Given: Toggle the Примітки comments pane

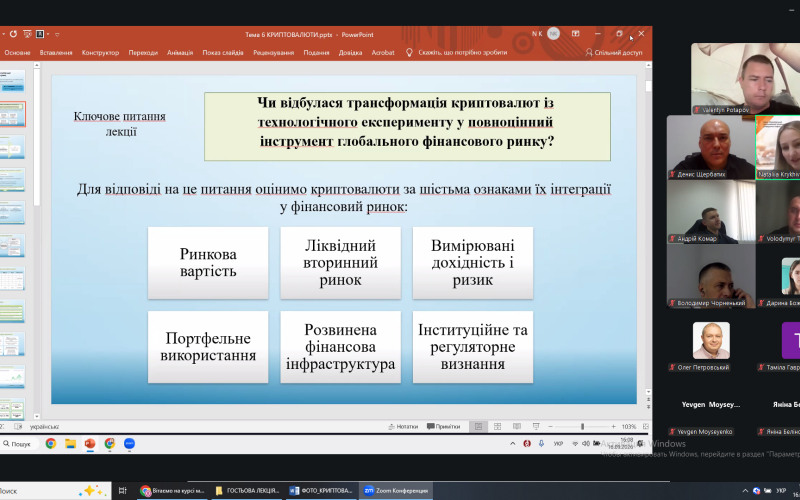Looking at the screenshot, I should [443, 427].
